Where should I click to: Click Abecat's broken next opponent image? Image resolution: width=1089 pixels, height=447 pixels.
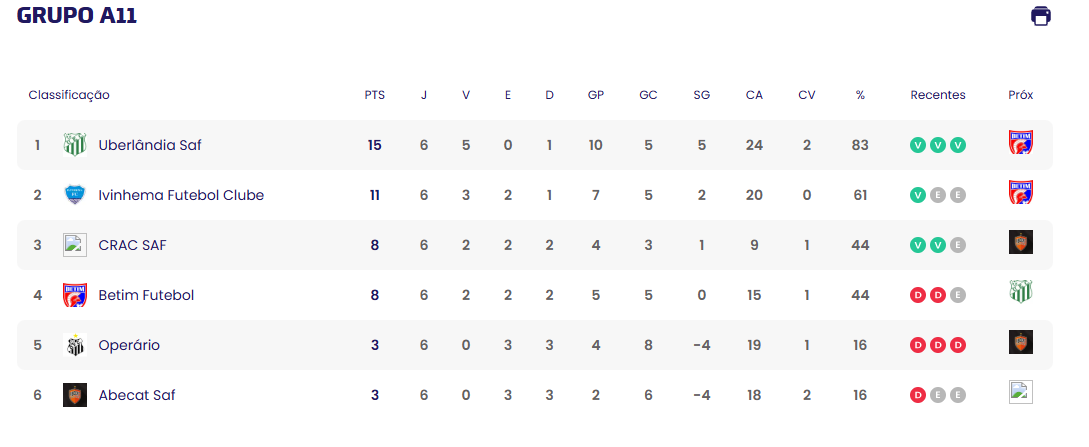tap(1020, 391)
